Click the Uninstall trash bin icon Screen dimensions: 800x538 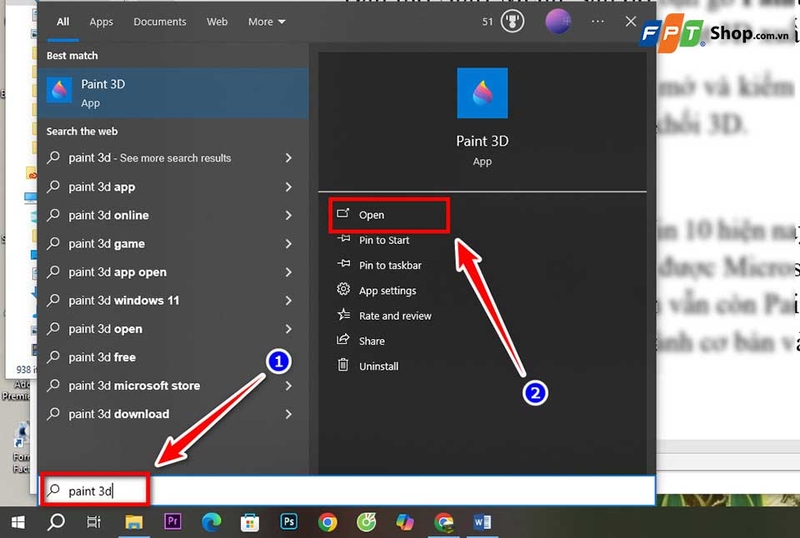[x=343, y=365]
